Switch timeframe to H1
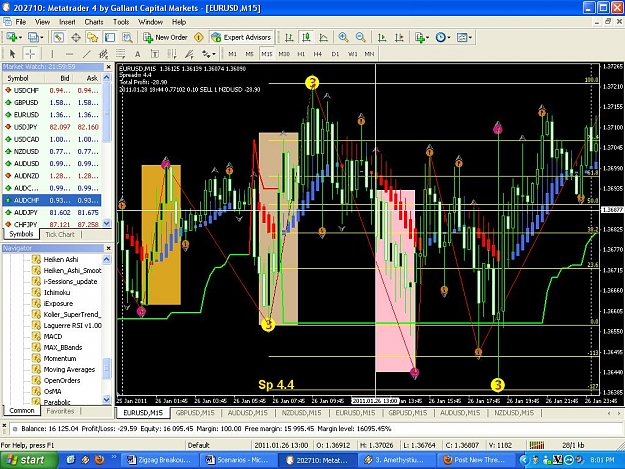This screenshot has height=469, width=625. (x=301, y=54)
